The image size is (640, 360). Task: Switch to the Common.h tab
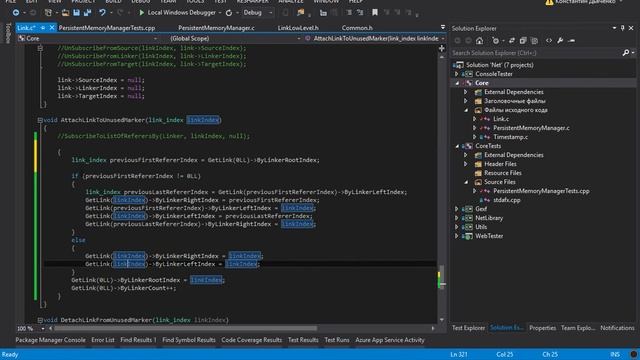point(357,28)
